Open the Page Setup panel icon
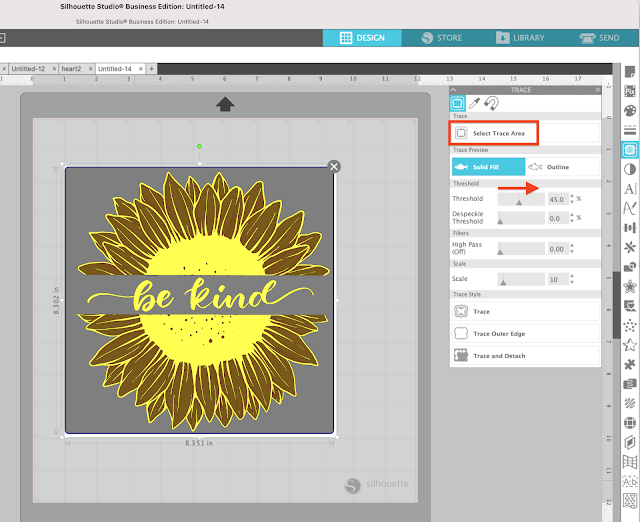 tap(630, 72)
